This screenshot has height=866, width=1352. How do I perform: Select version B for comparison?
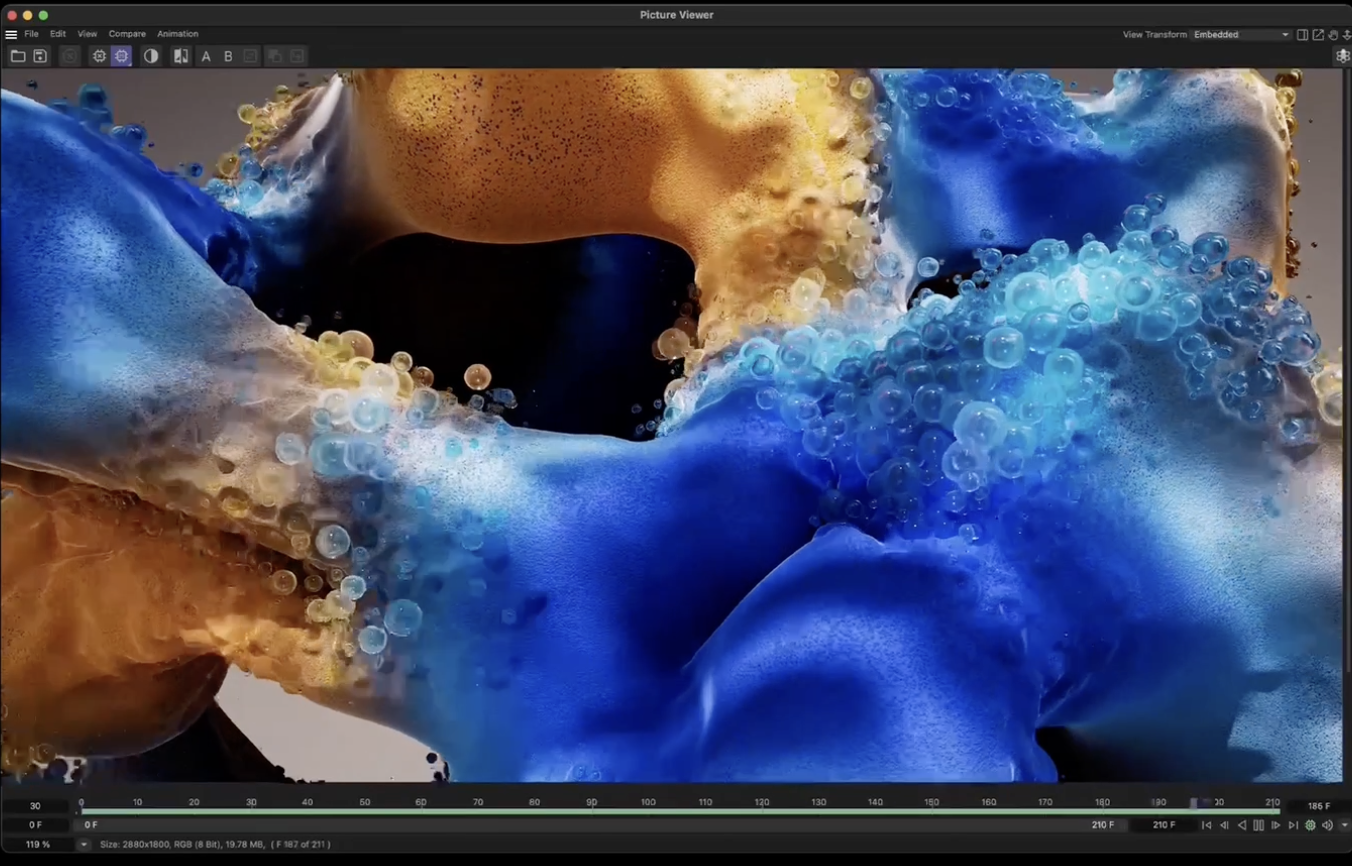(228, 56)
